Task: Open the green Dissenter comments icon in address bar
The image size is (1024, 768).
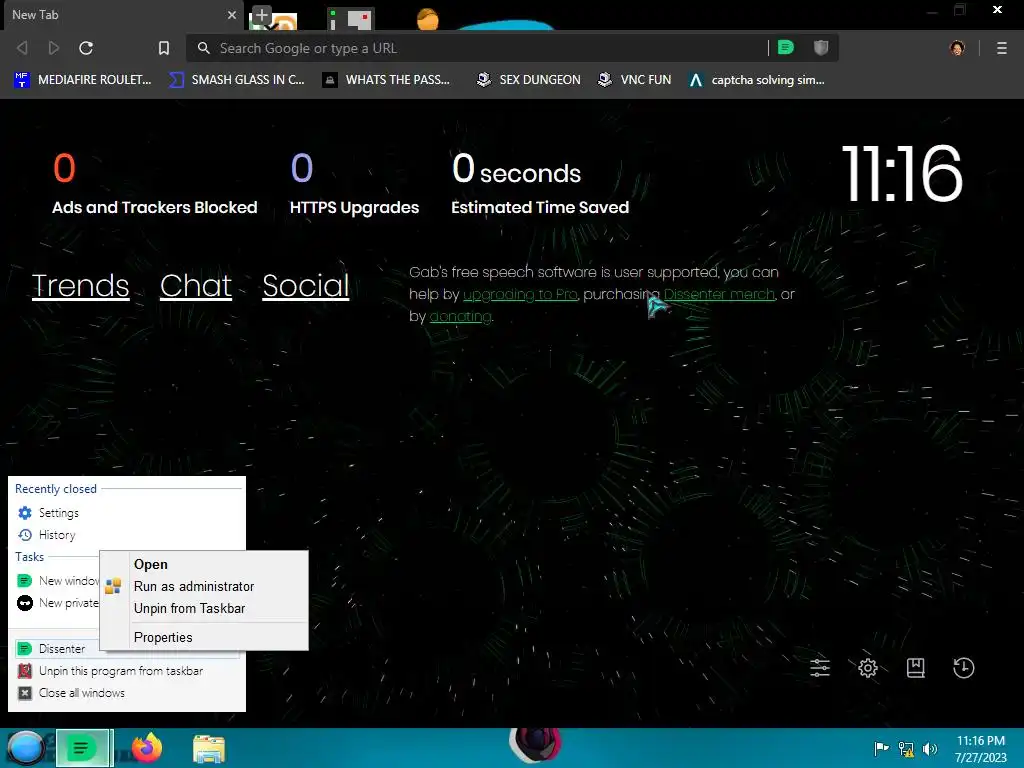Action: (x=786, y=48)
